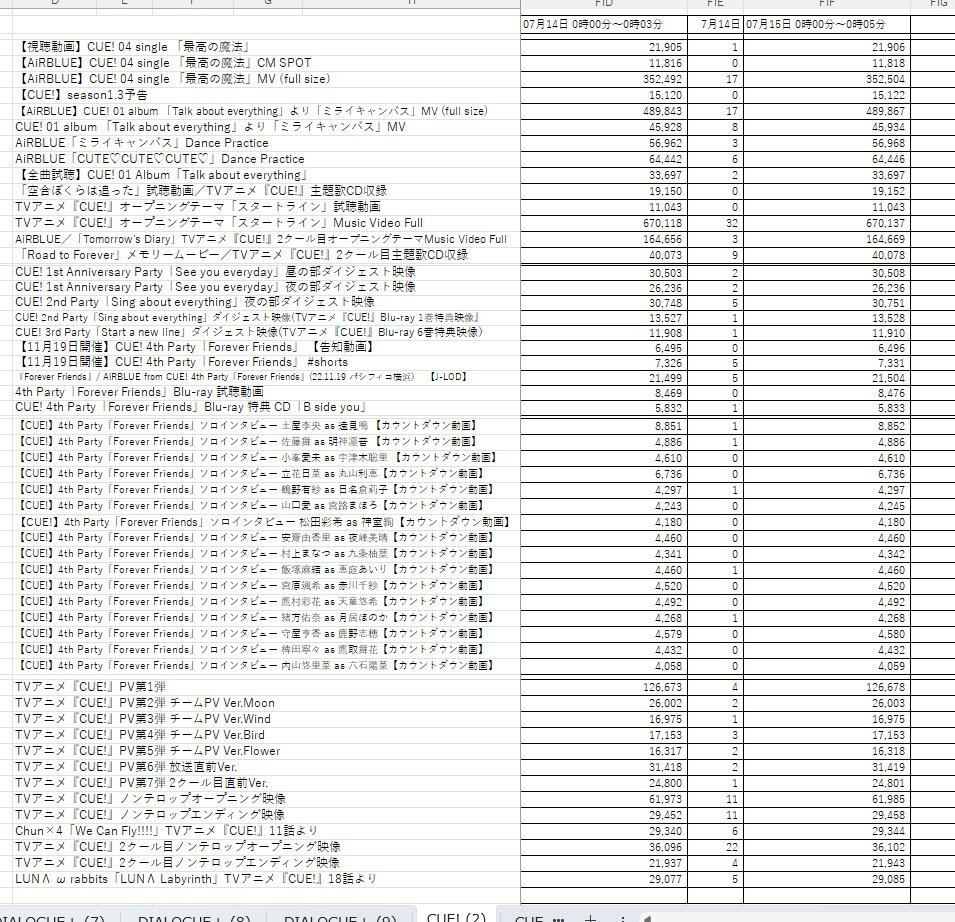955x922 pixels.
Task: Select the 'CUE! 3rd Party「Start a new line」' cell
Action: (266, 332)
